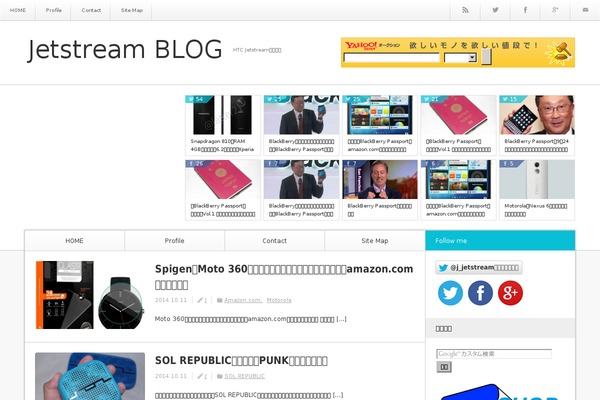Open the SOL REPUBLIC PUNK post title
The image size is (600, 400).
241,360
